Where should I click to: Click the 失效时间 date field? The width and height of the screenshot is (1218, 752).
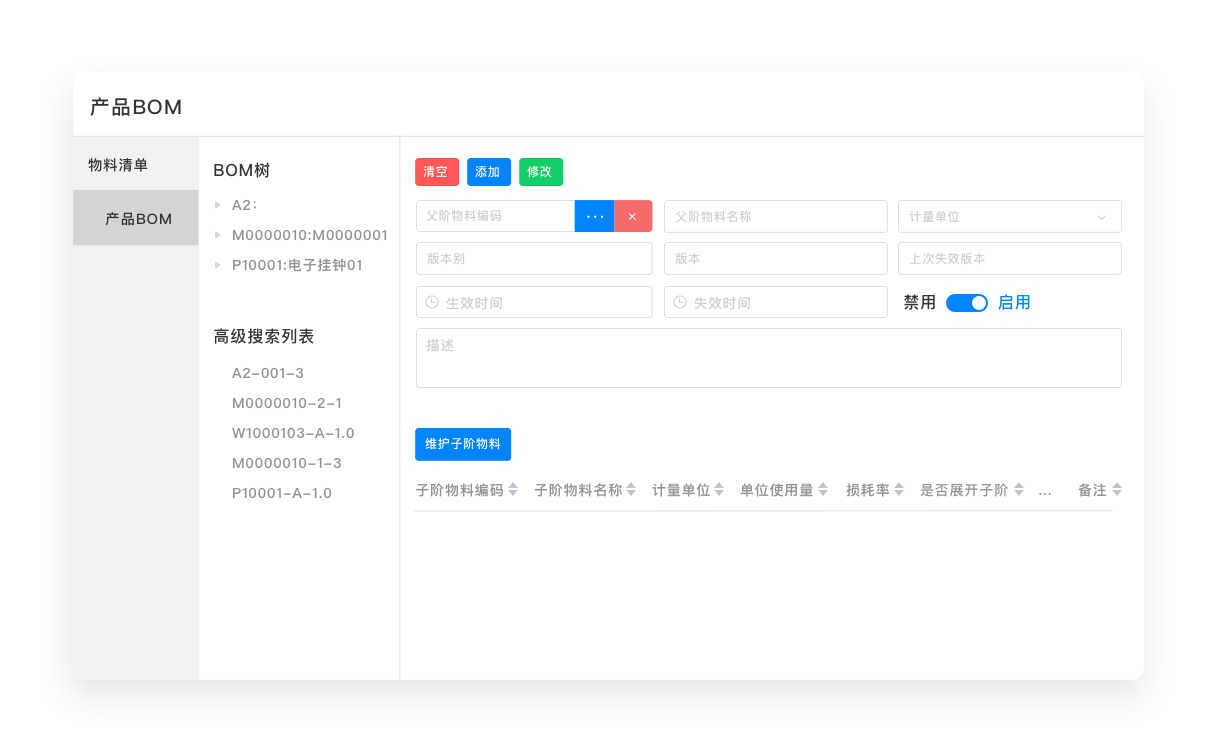click(776, 302)
